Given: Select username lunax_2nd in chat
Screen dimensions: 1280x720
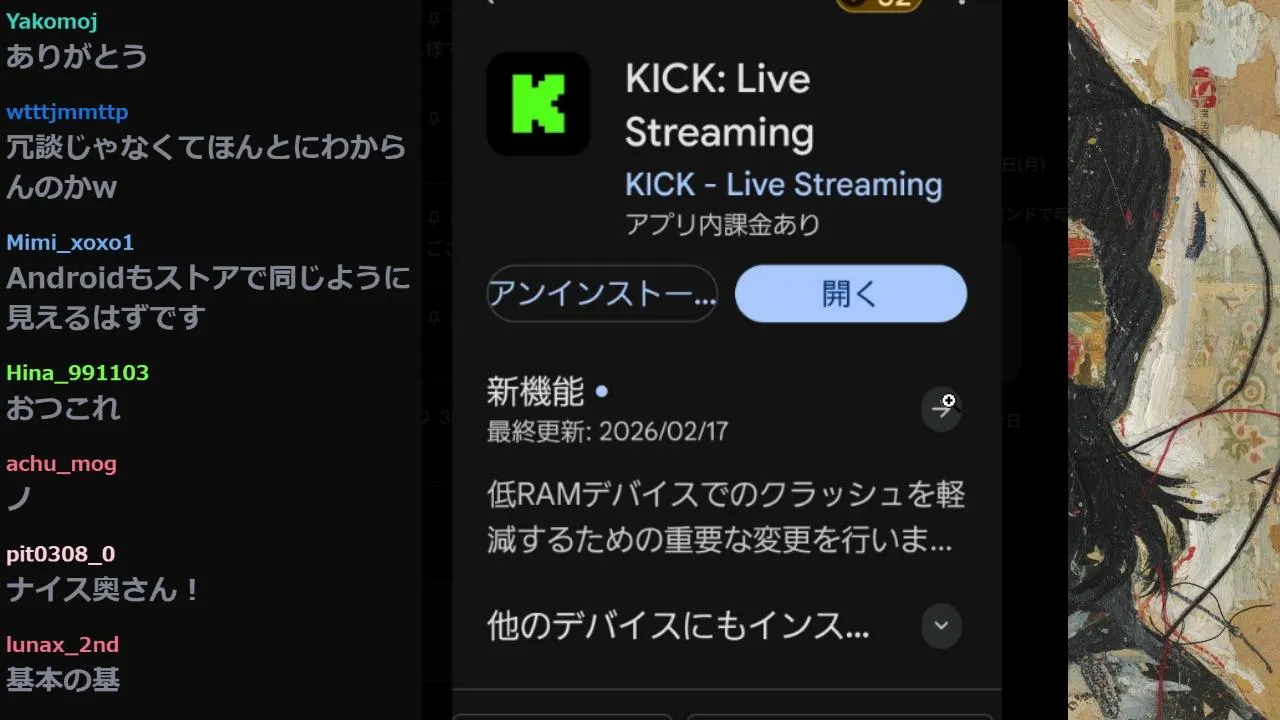Looking at the screenshot, I should (x=62, y=645).
